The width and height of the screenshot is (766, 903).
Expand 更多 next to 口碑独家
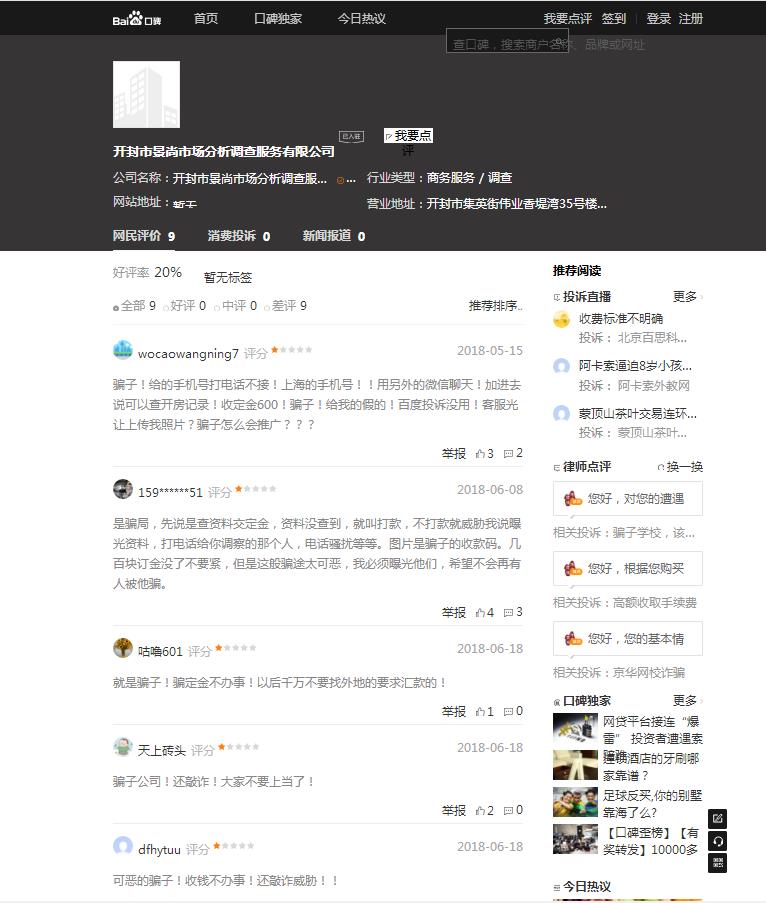pyautogui.click(x=688, y=701)
